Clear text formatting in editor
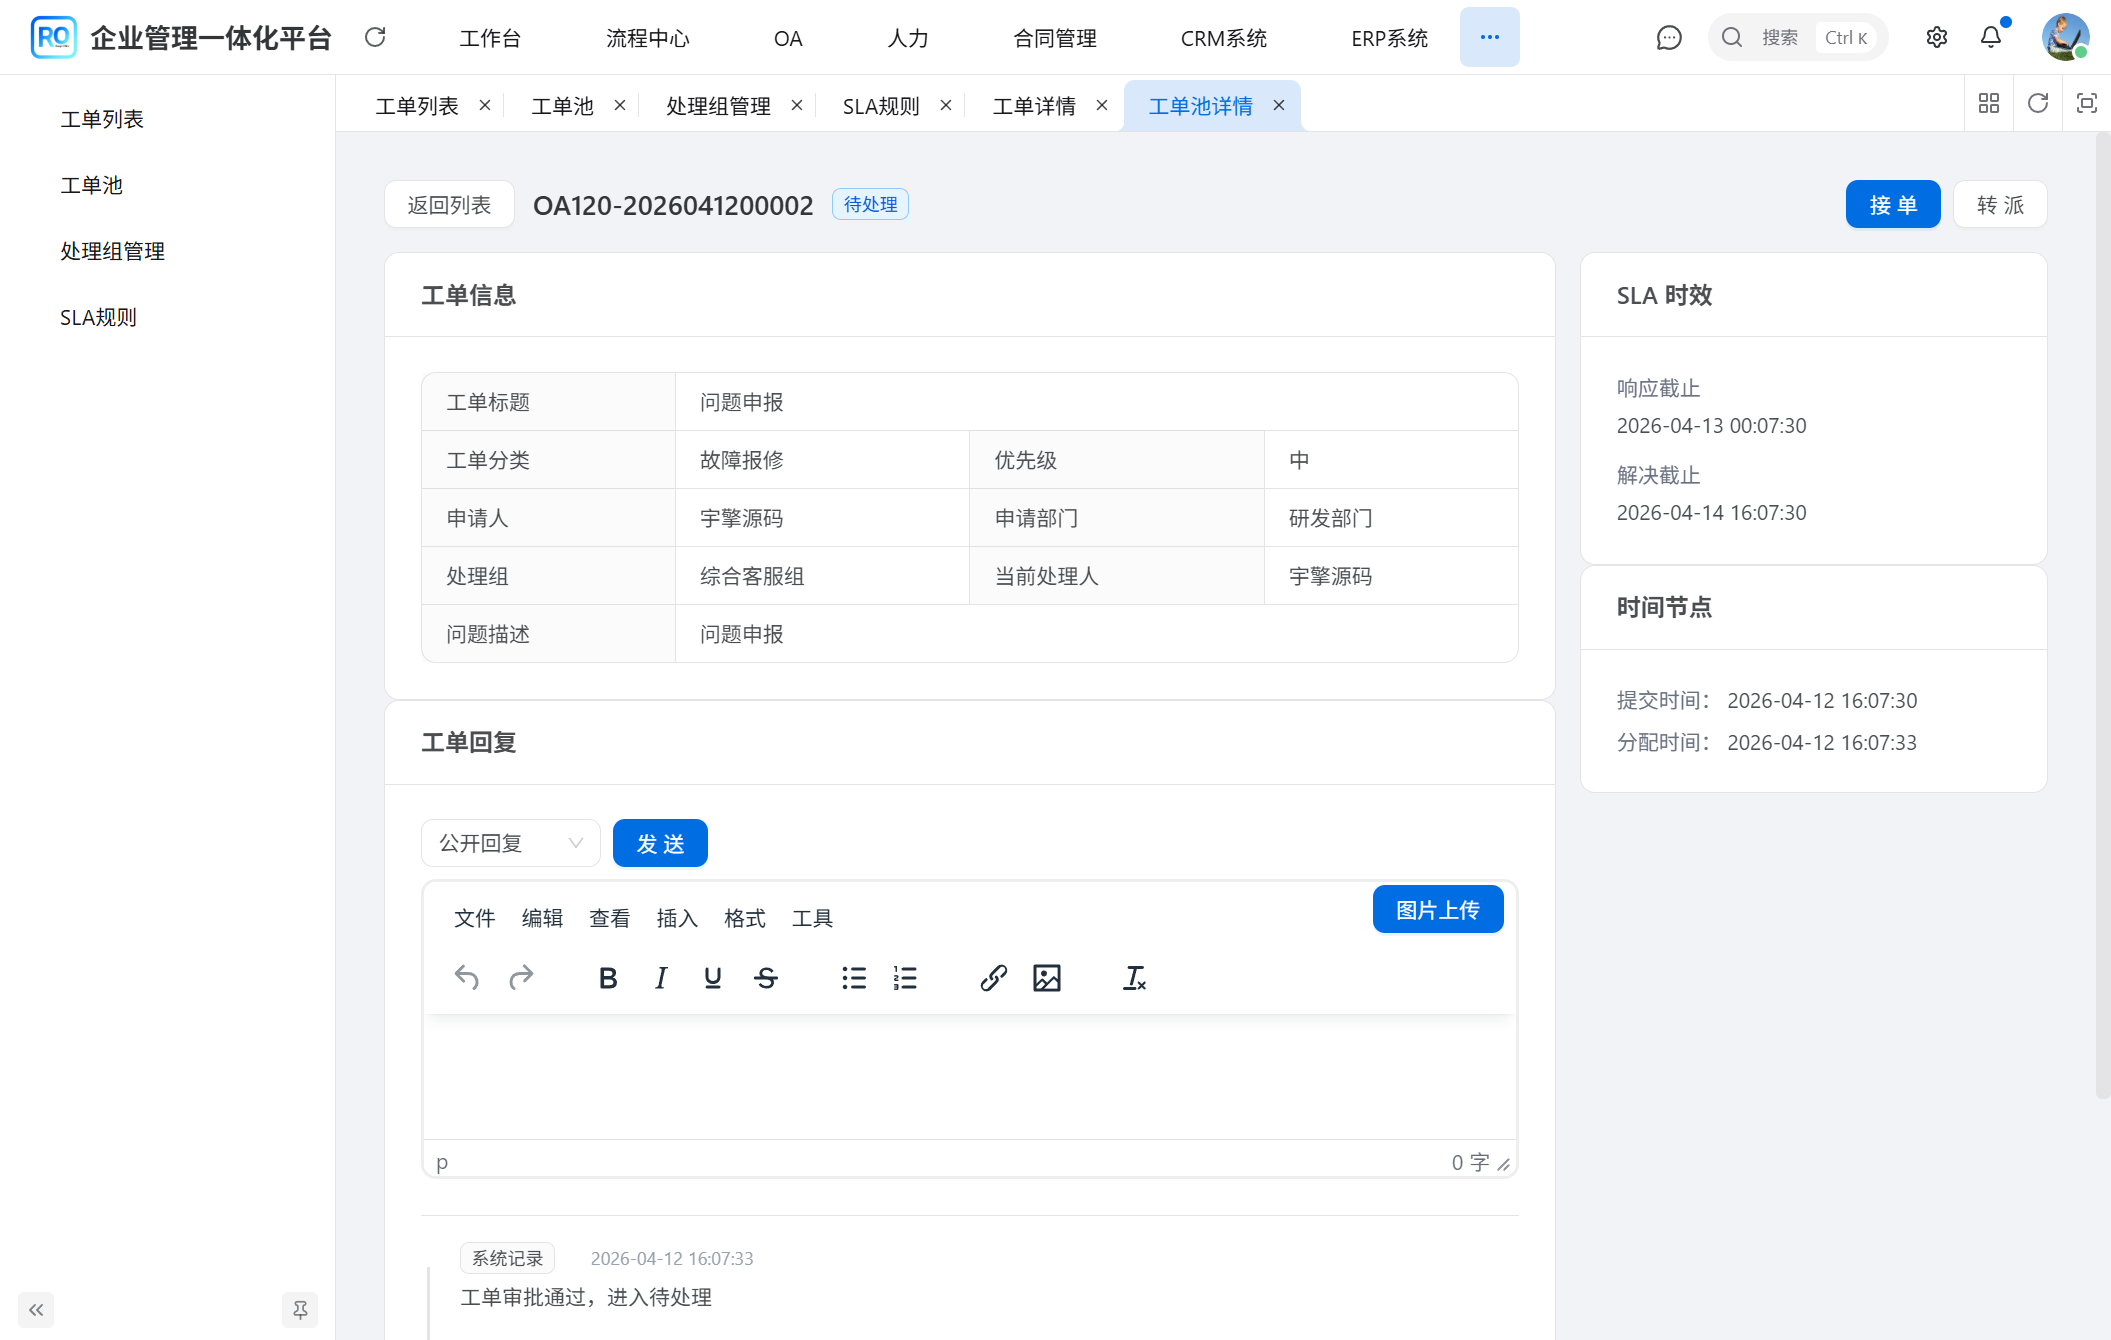Viewport: 2111px width, 1340px height. 1134,978
